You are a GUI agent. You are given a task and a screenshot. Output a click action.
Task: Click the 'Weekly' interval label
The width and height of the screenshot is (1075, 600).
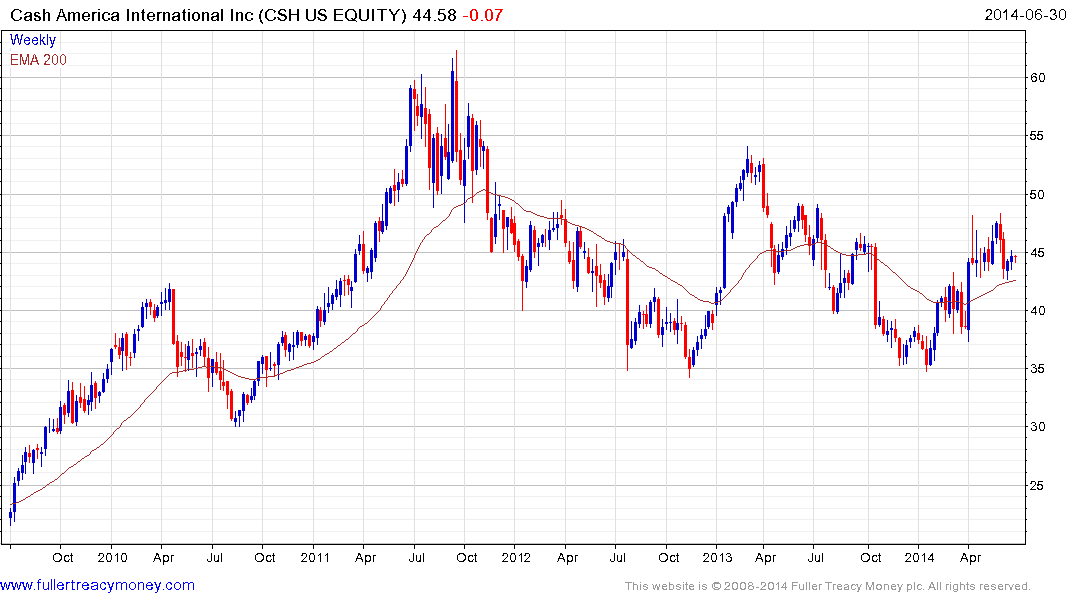click(x=33, y=40)
